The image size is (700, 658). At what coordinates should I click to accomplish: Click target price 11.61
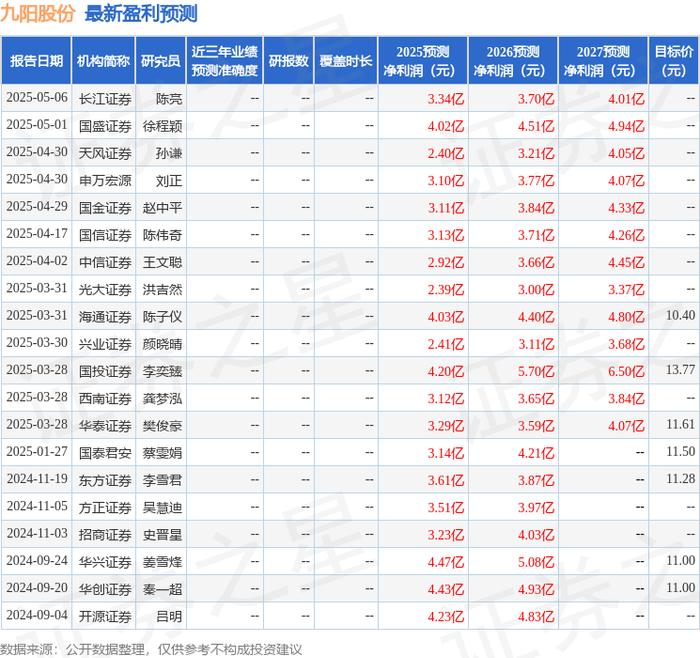pos(680,425)
